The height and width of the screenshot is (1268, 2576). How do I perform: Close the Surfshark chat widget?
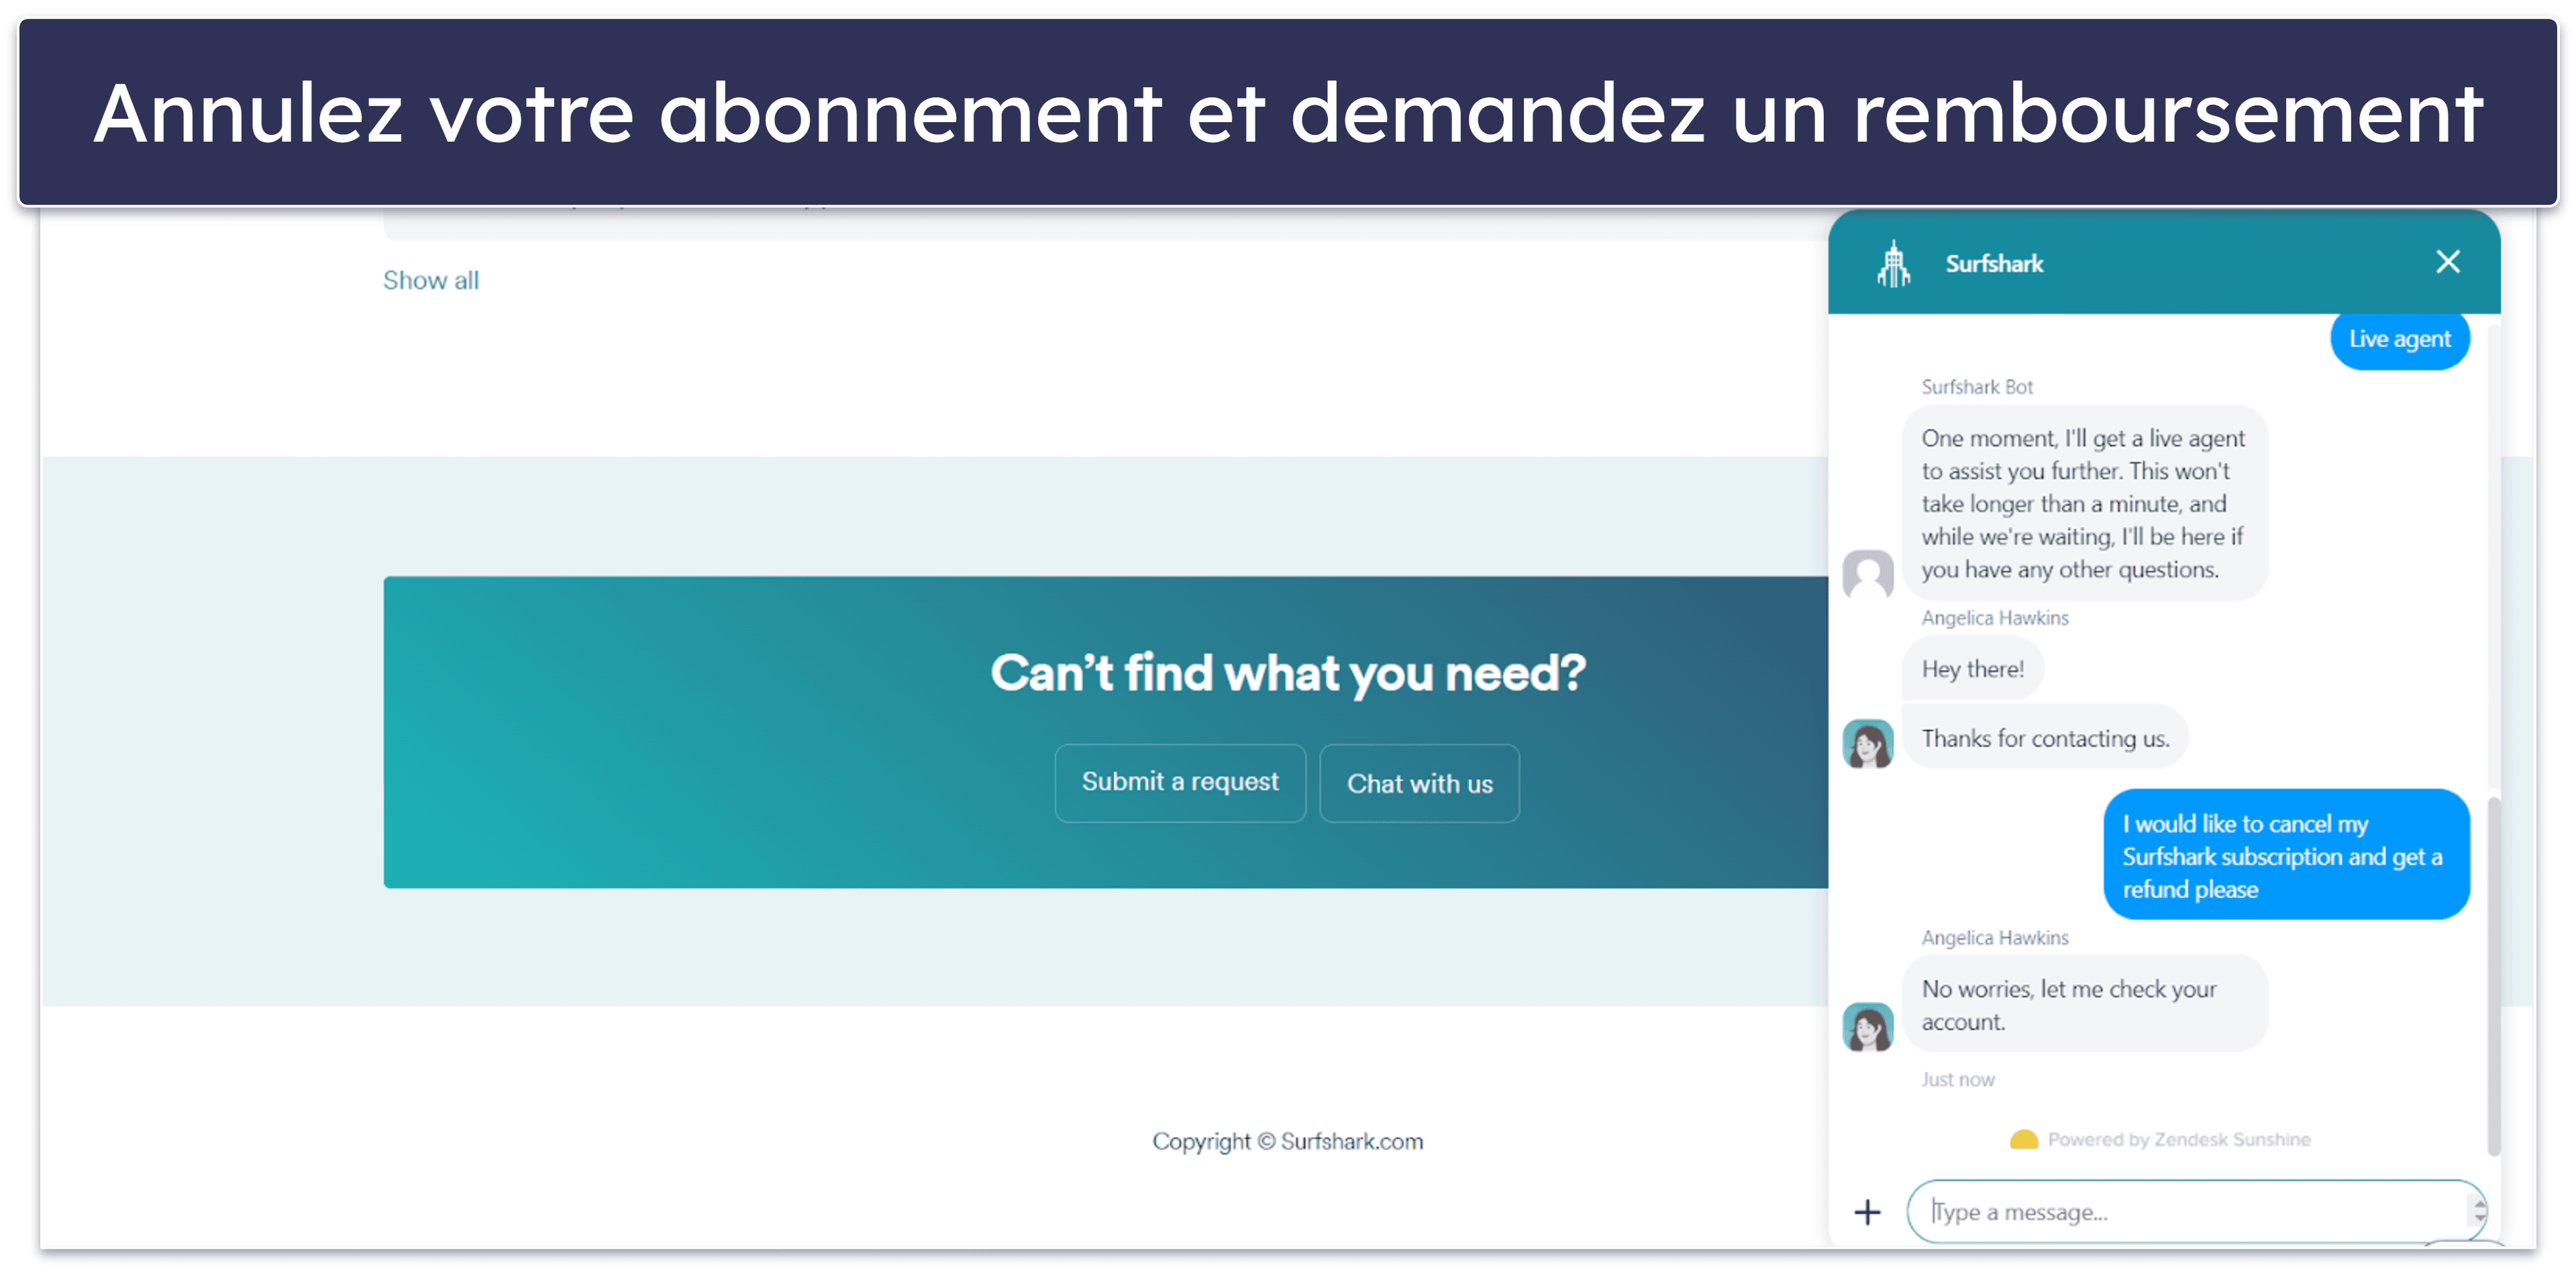point(2446,262)
